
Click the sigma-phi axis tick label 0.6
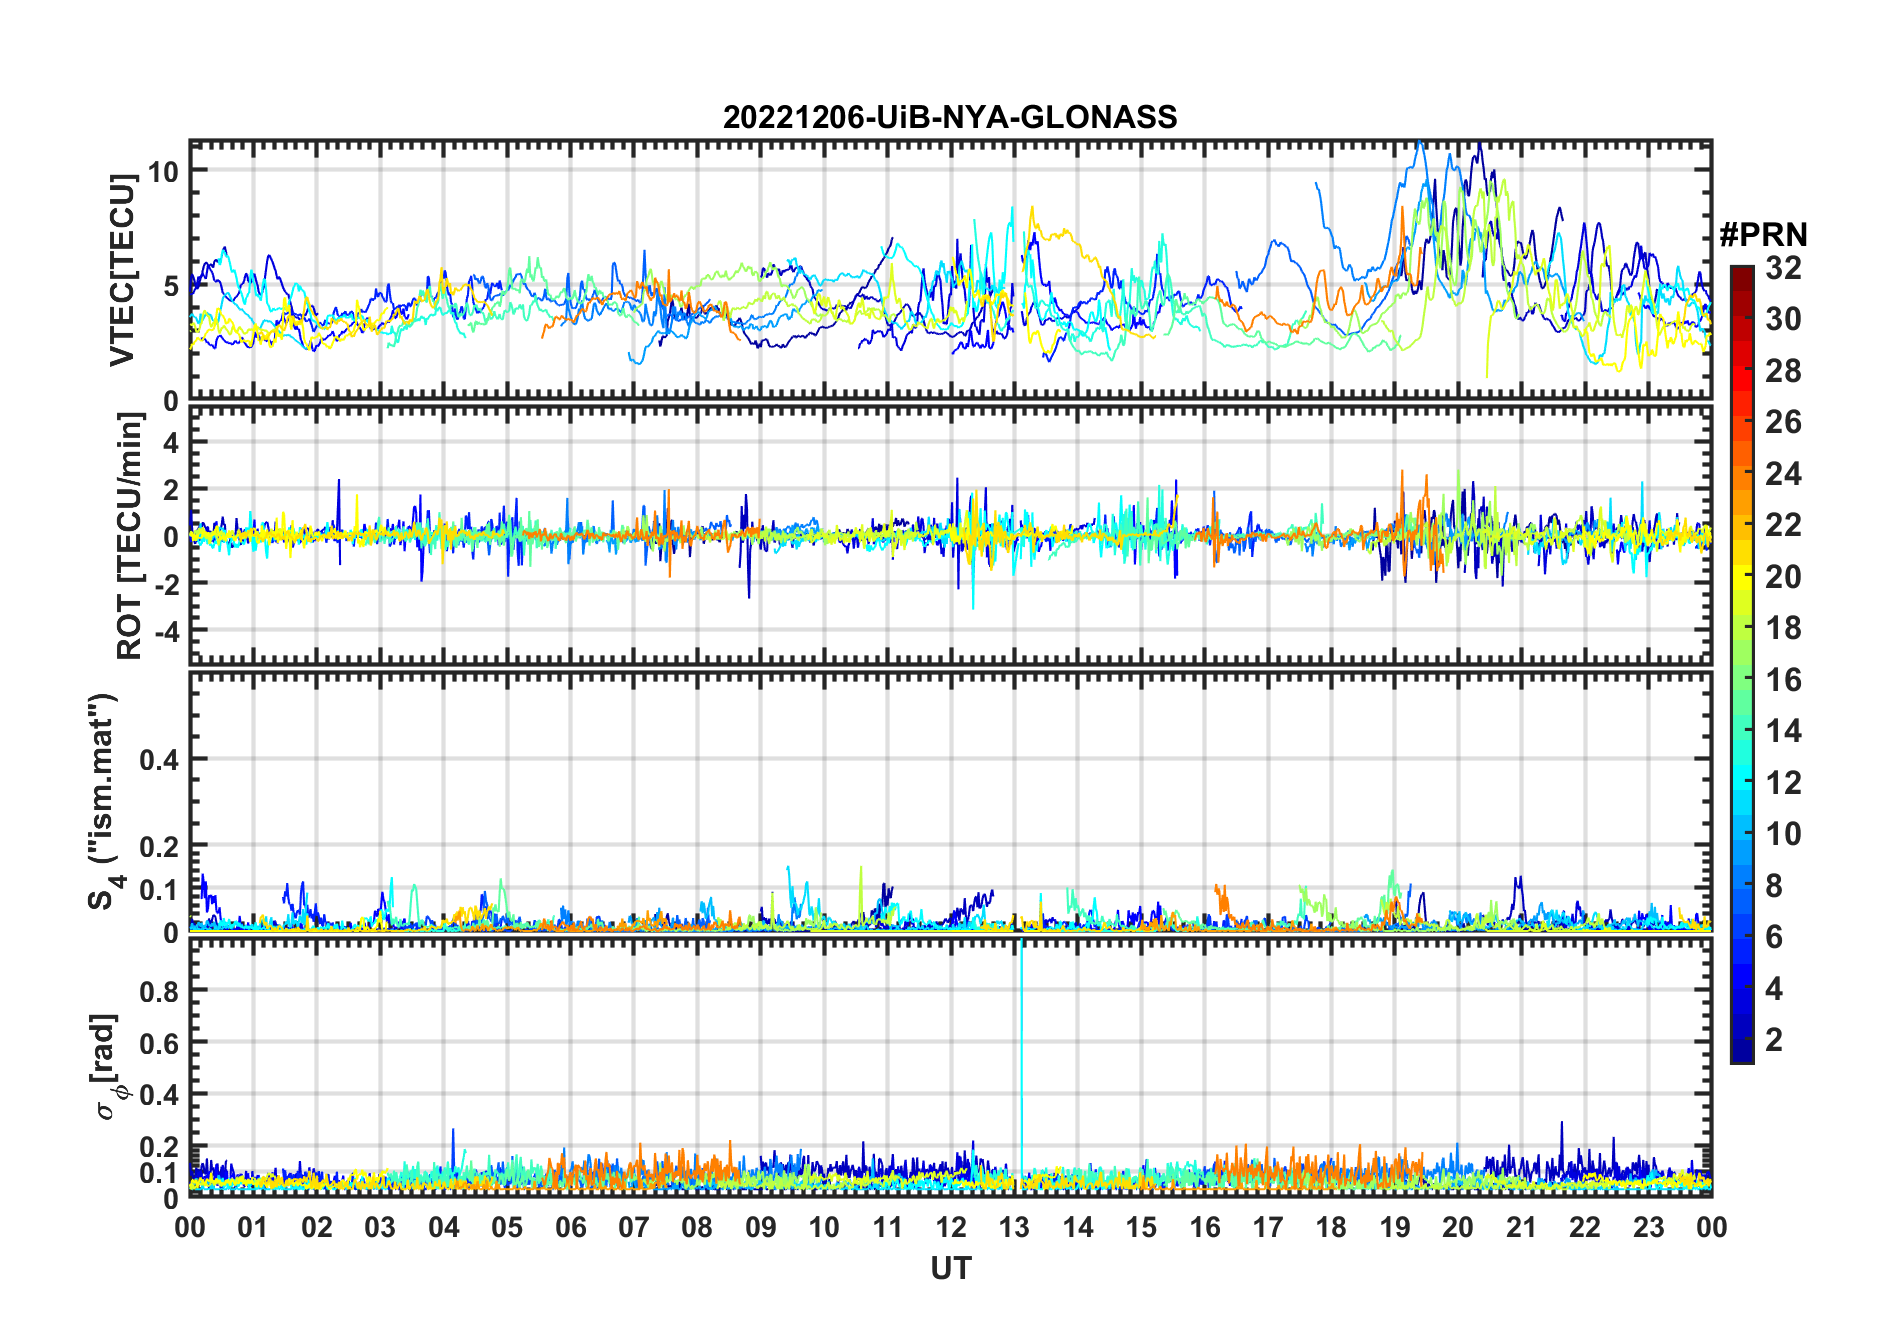[x=159, y=1043]
